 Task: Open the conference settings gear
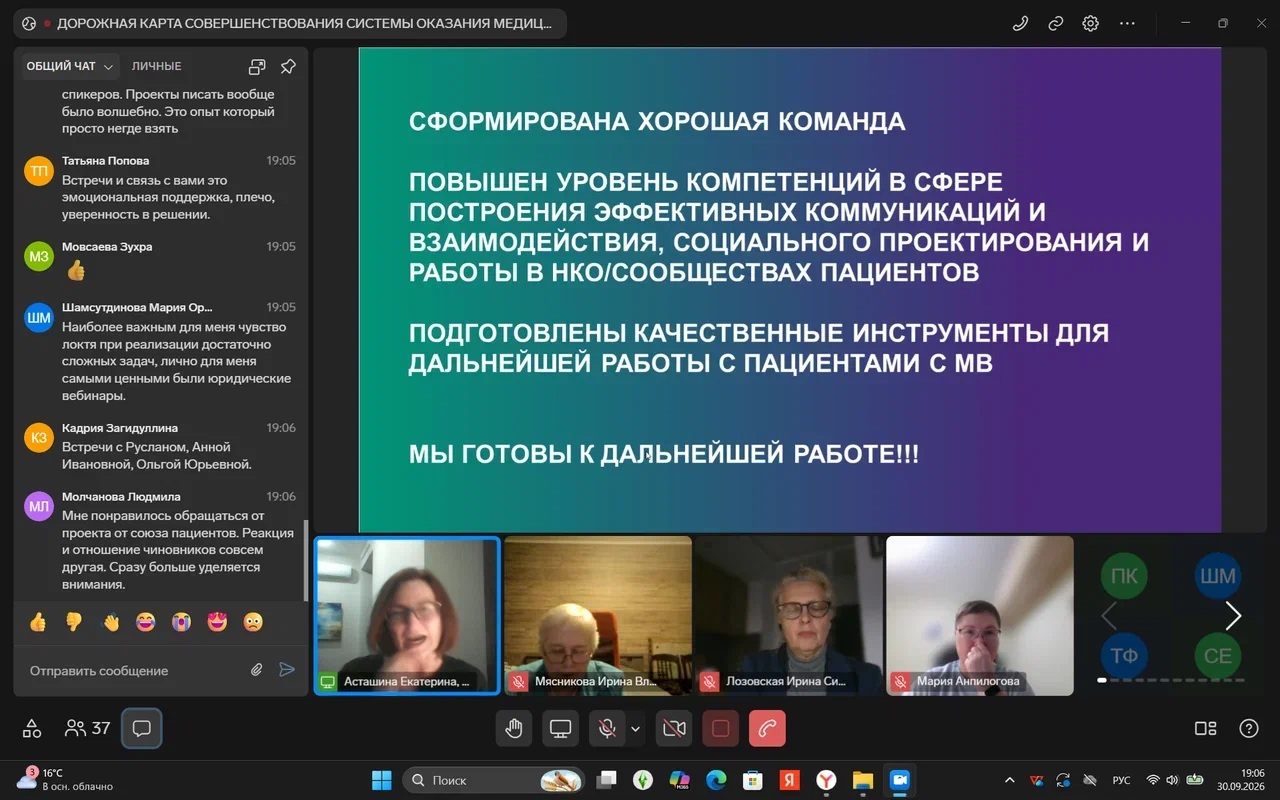(x=1091, y=23)
